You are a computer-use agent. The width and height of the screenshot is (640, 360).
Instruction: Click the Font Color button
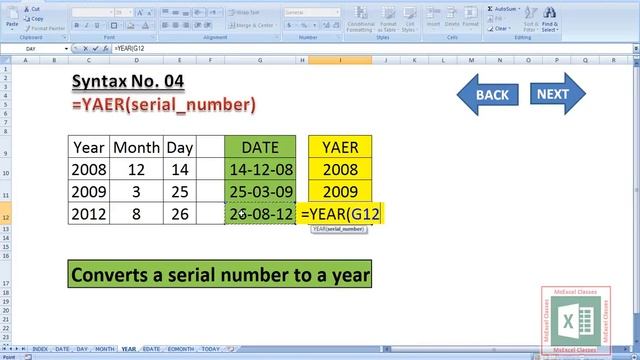(145, 26)
